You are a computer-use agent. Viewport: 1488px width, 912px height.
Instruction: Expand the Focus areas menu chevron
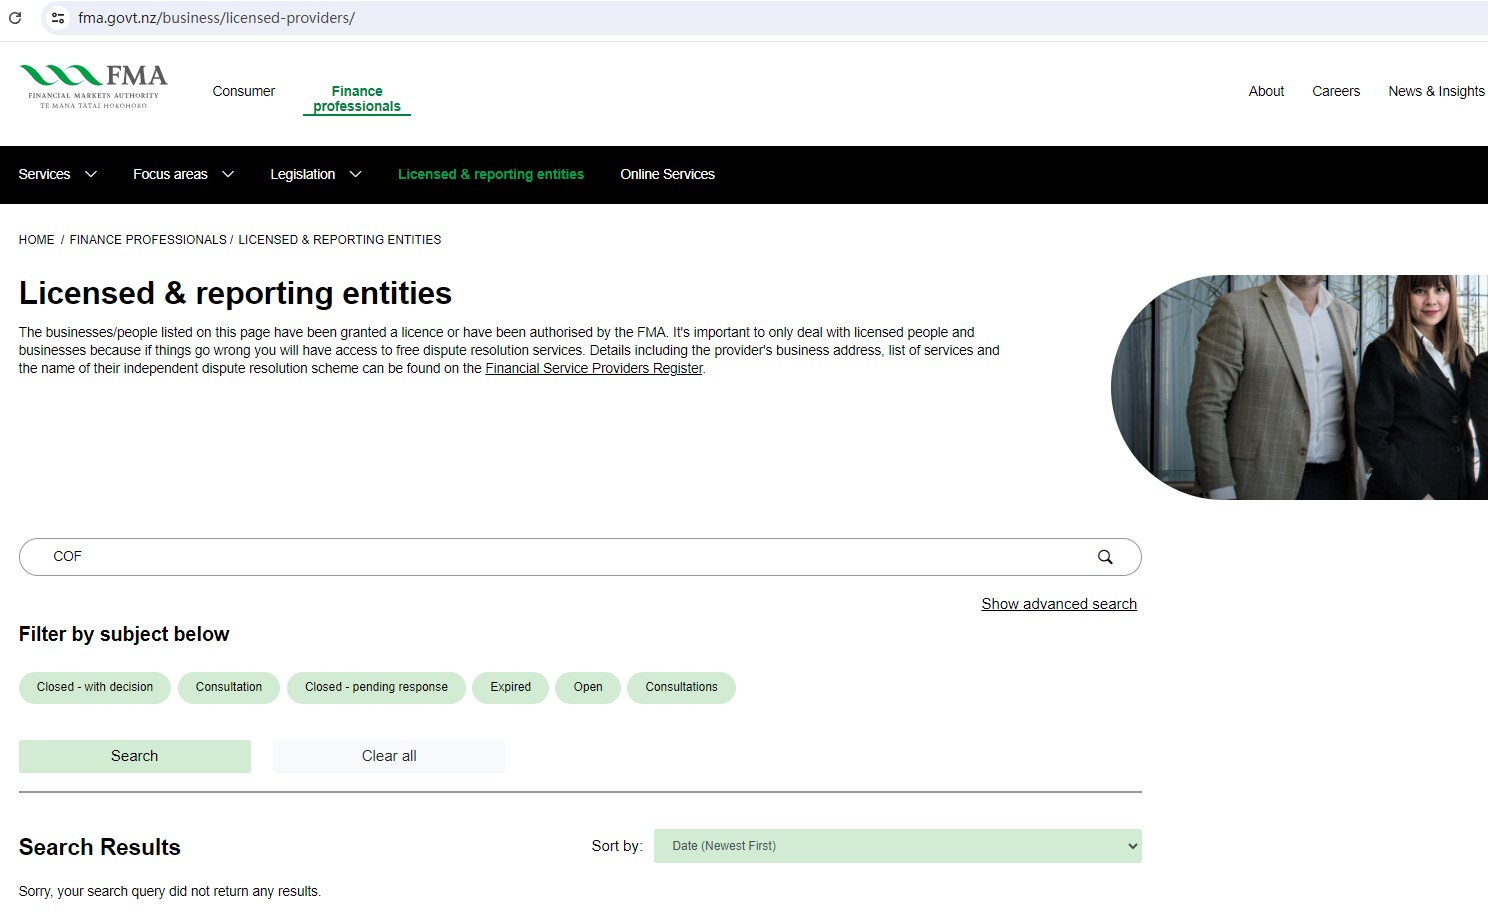tap(228, 174)
